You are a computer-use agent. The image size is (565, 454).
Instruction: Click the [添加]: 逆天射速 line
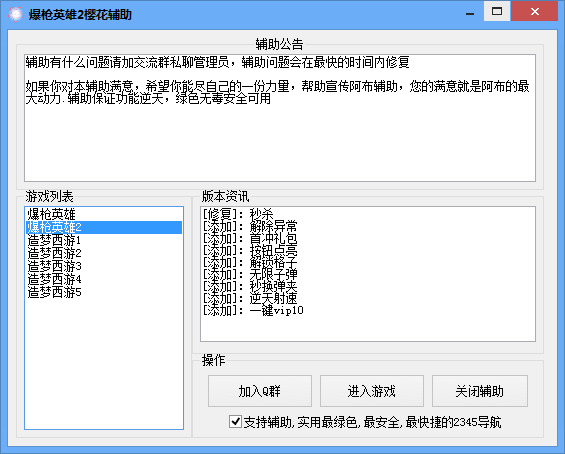(250, 298)
